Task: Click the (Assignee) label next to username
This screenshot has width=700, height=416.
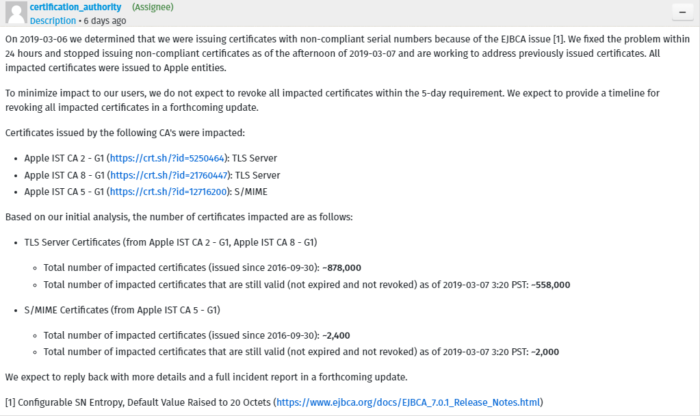Action: tap(153, 7)
